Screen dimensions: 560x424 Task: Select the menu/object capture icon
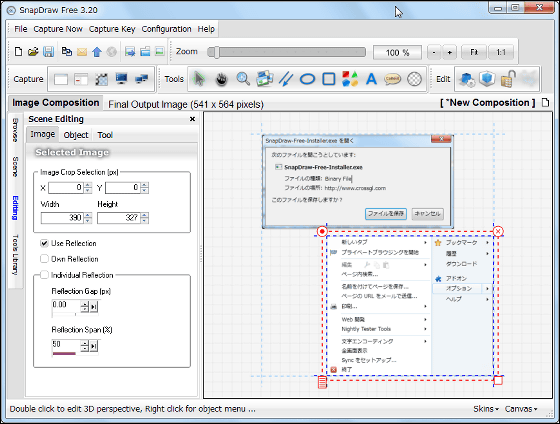[x=81, y=79]
